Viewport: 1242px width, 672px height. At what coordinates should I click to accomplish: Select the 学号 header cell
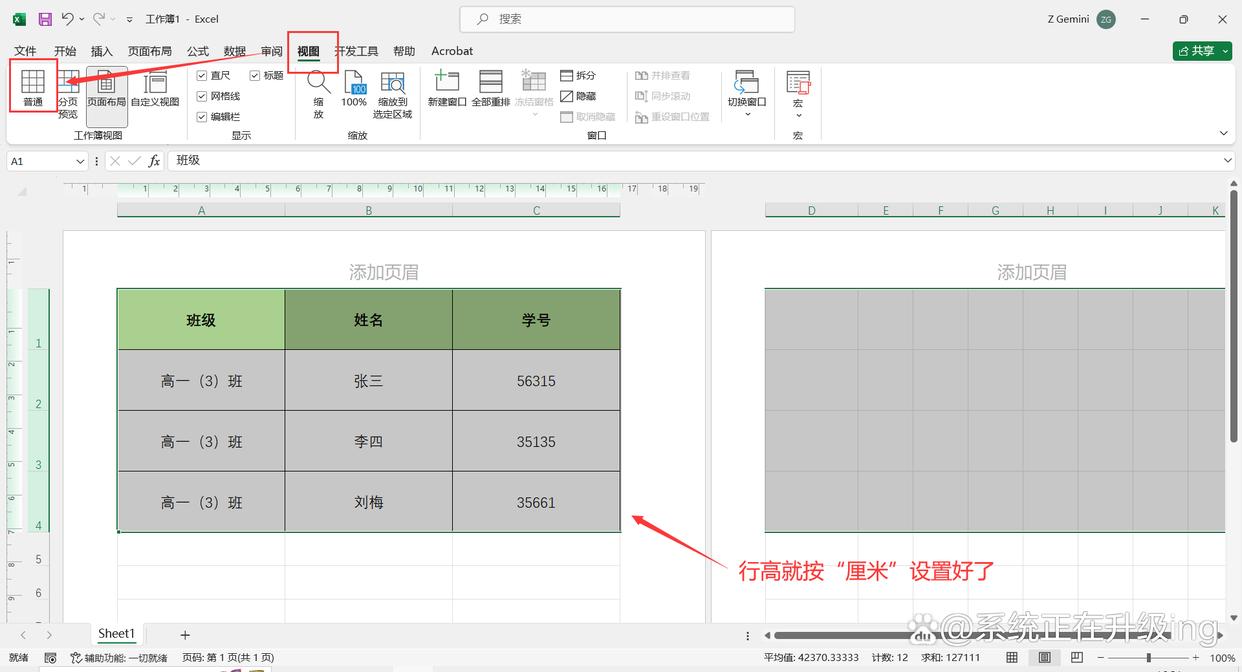pos(536,320)
